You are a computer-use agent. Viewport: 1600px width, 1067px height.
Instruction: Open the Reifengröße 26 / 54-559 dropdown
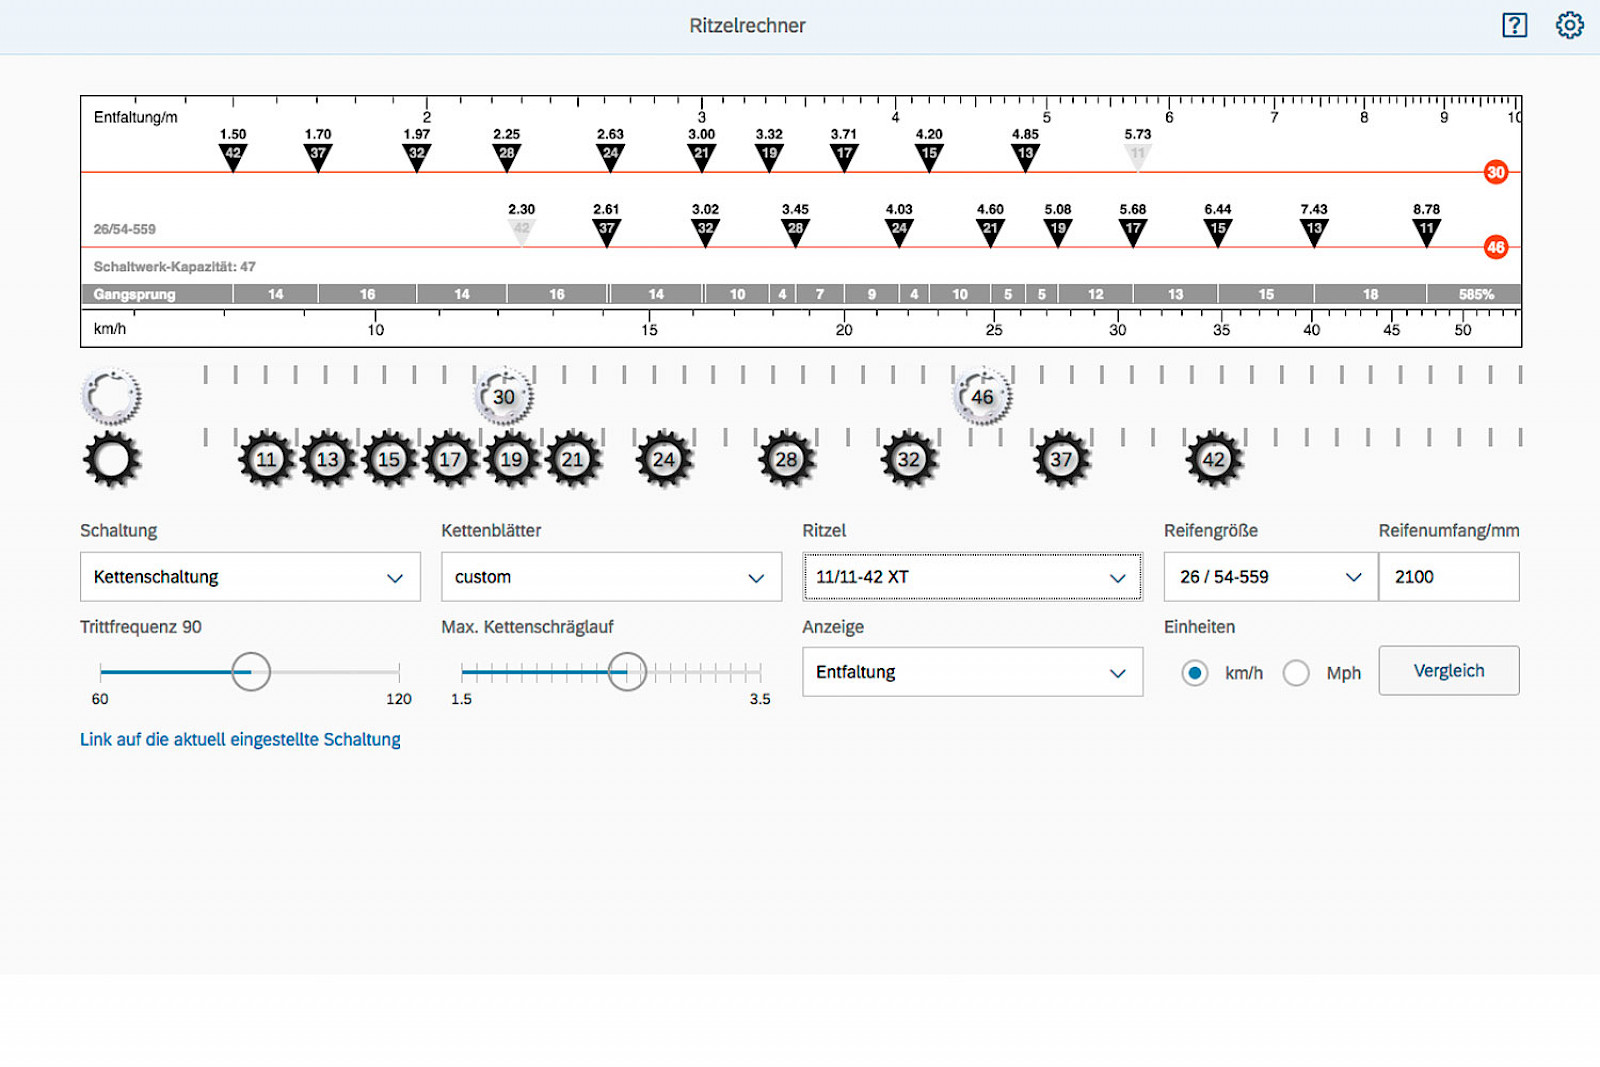click(x=1270, y=577)
